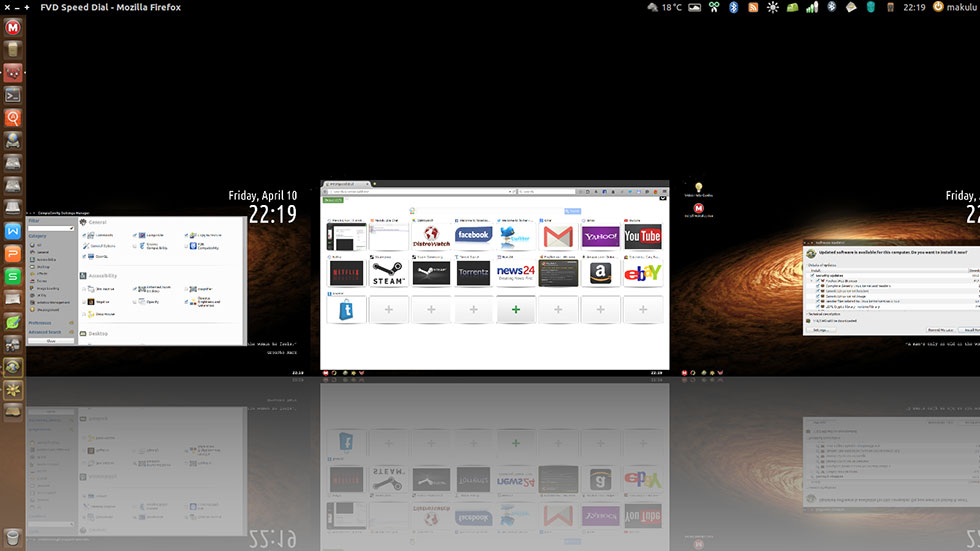980x551 pixels.
Task: Select the Accessibility heading in CompizConfig
Action: 102,276
